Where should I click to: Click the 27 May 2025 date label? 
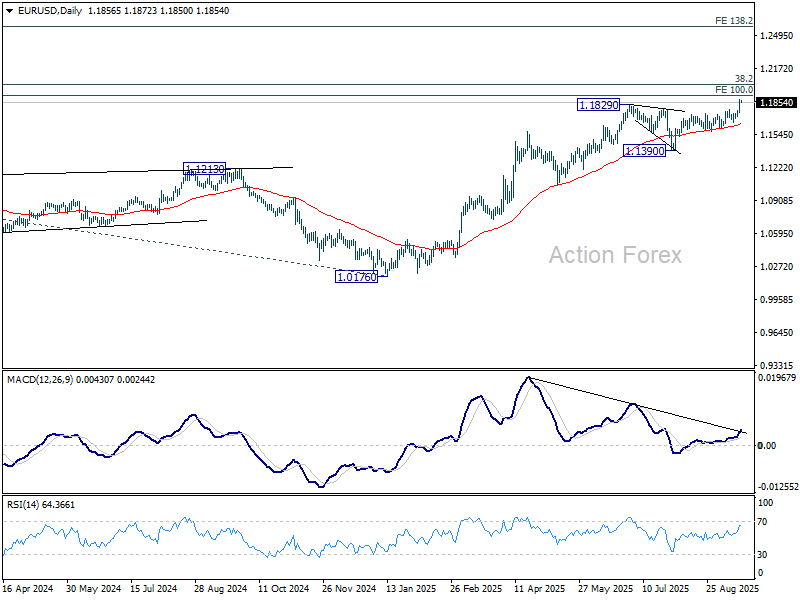[x=606, y=589]
